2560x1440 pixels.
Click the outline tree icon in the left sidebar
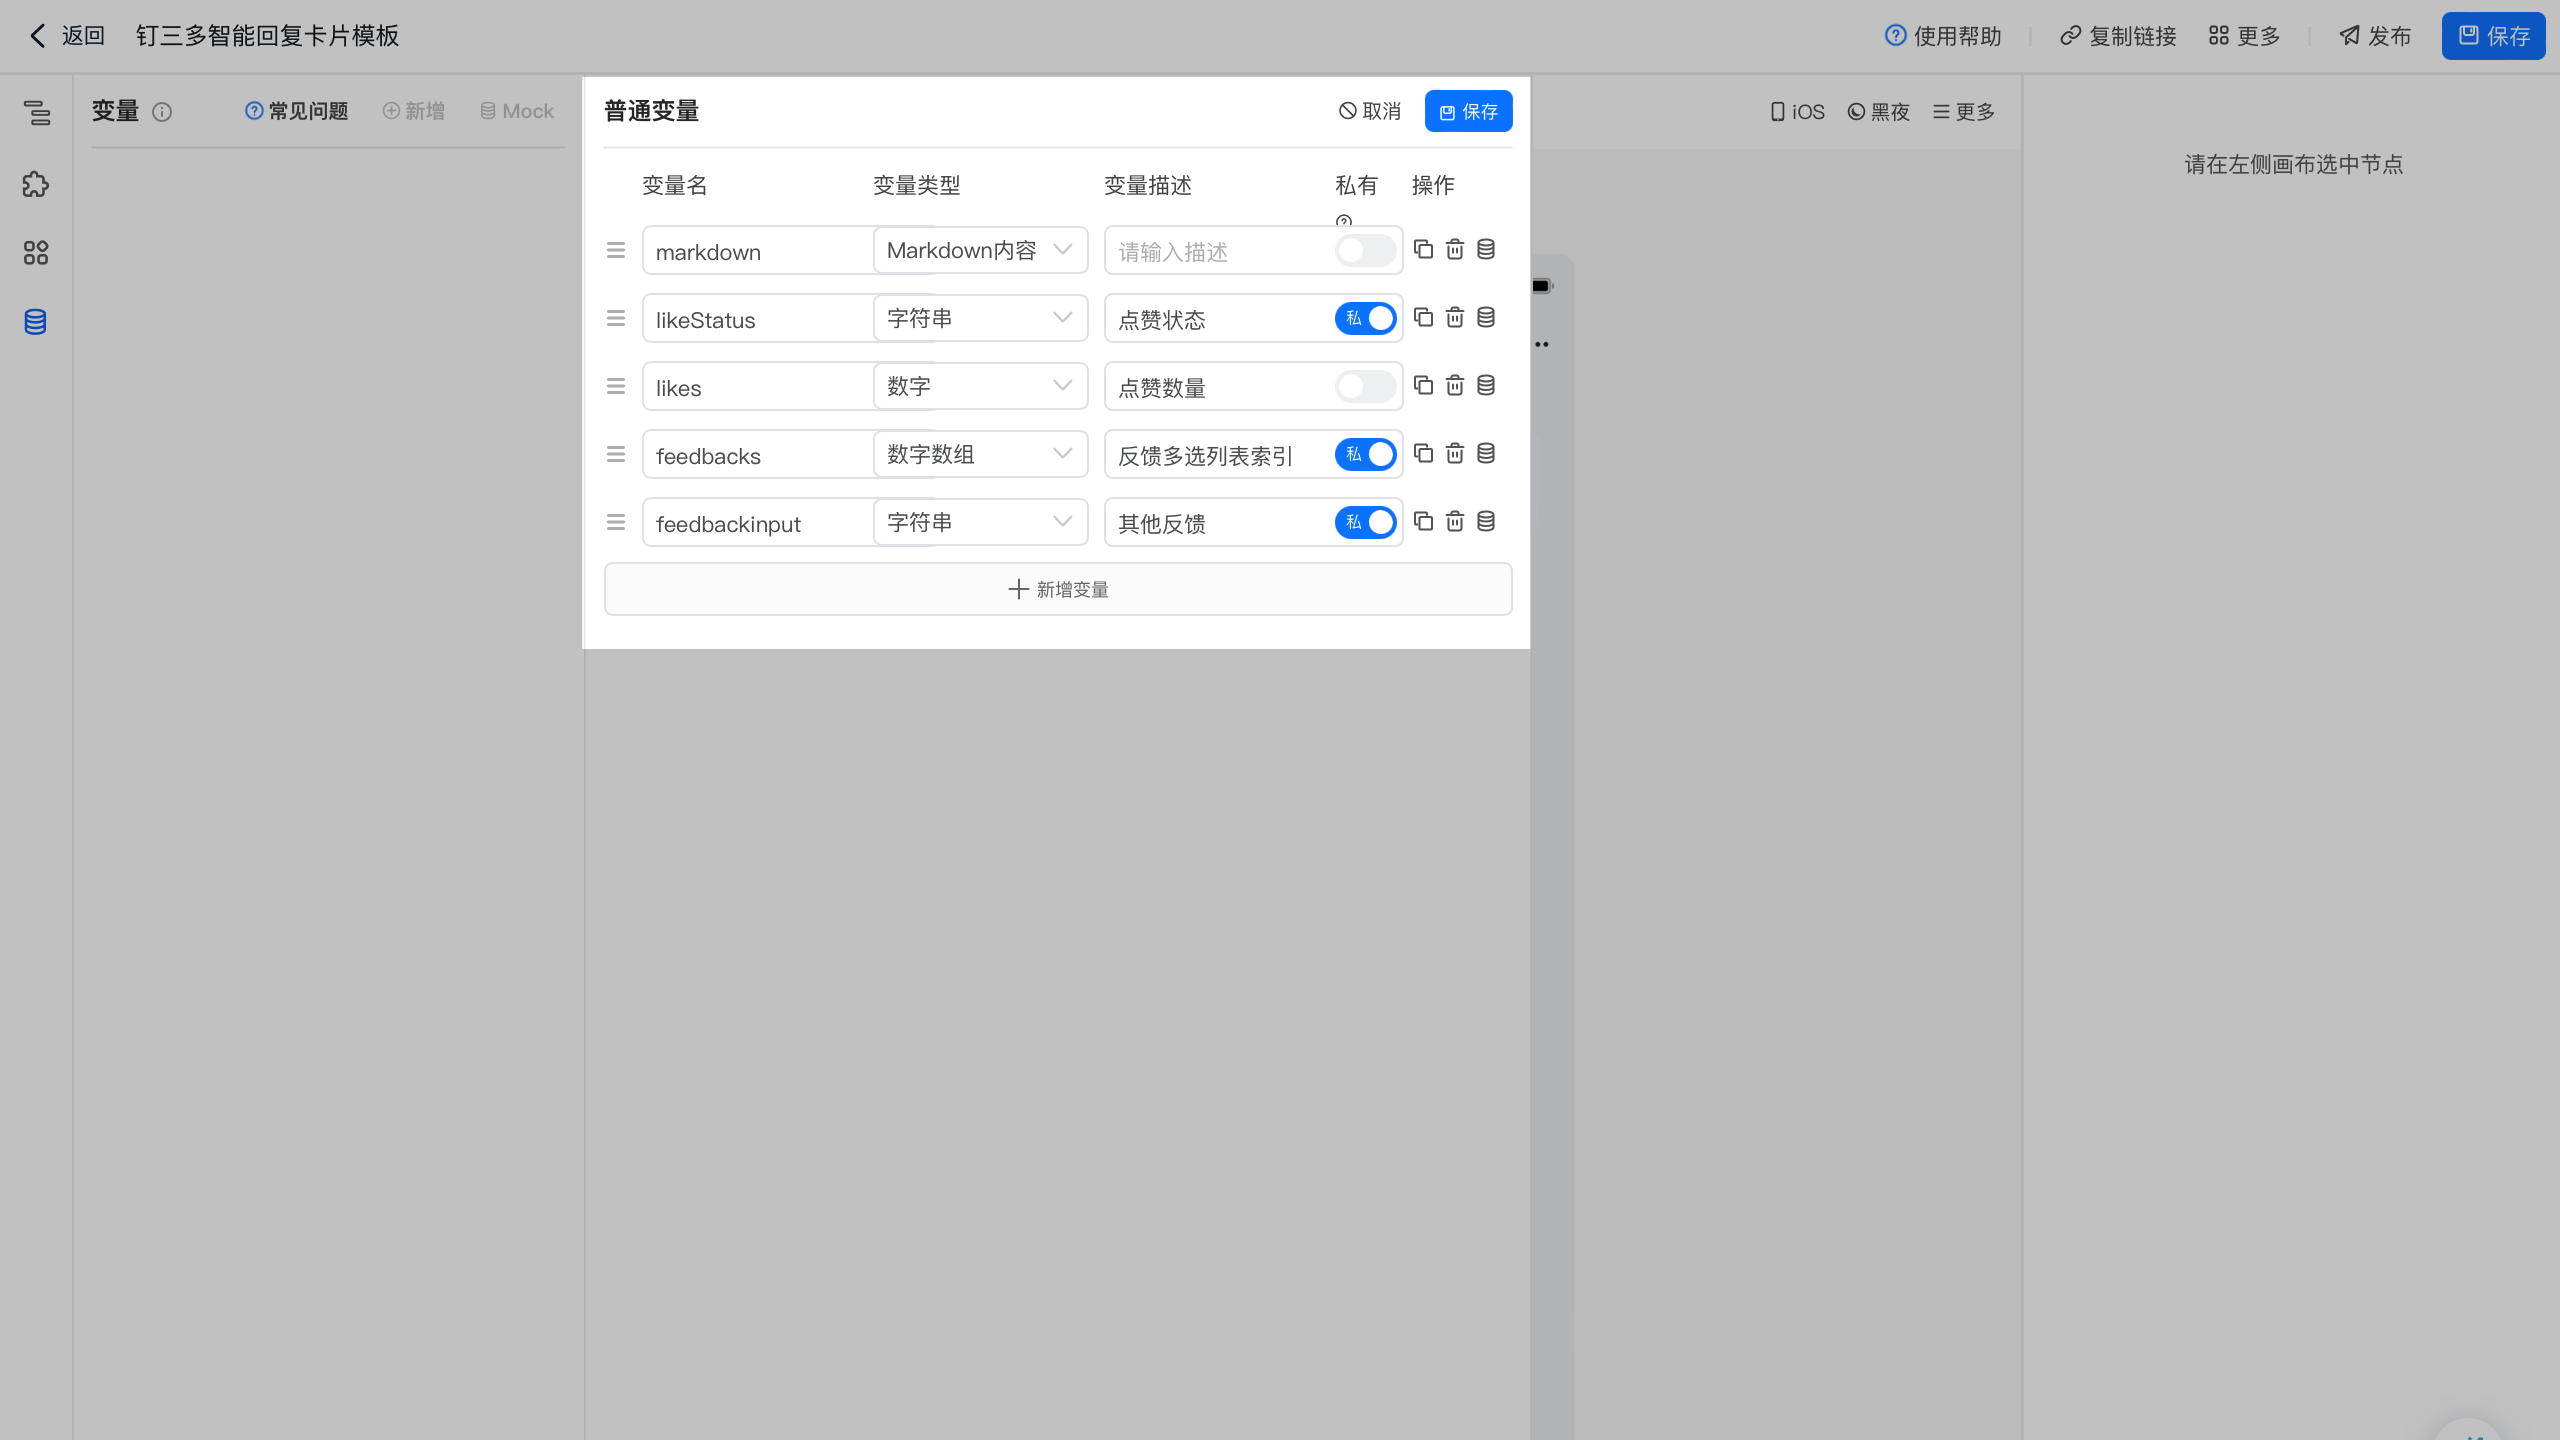pos(35,113)
